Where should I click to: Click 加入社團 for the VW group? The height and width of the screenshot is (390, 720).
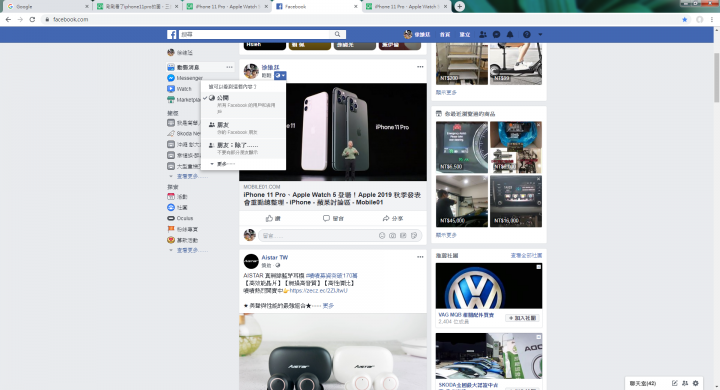point(522,318)
